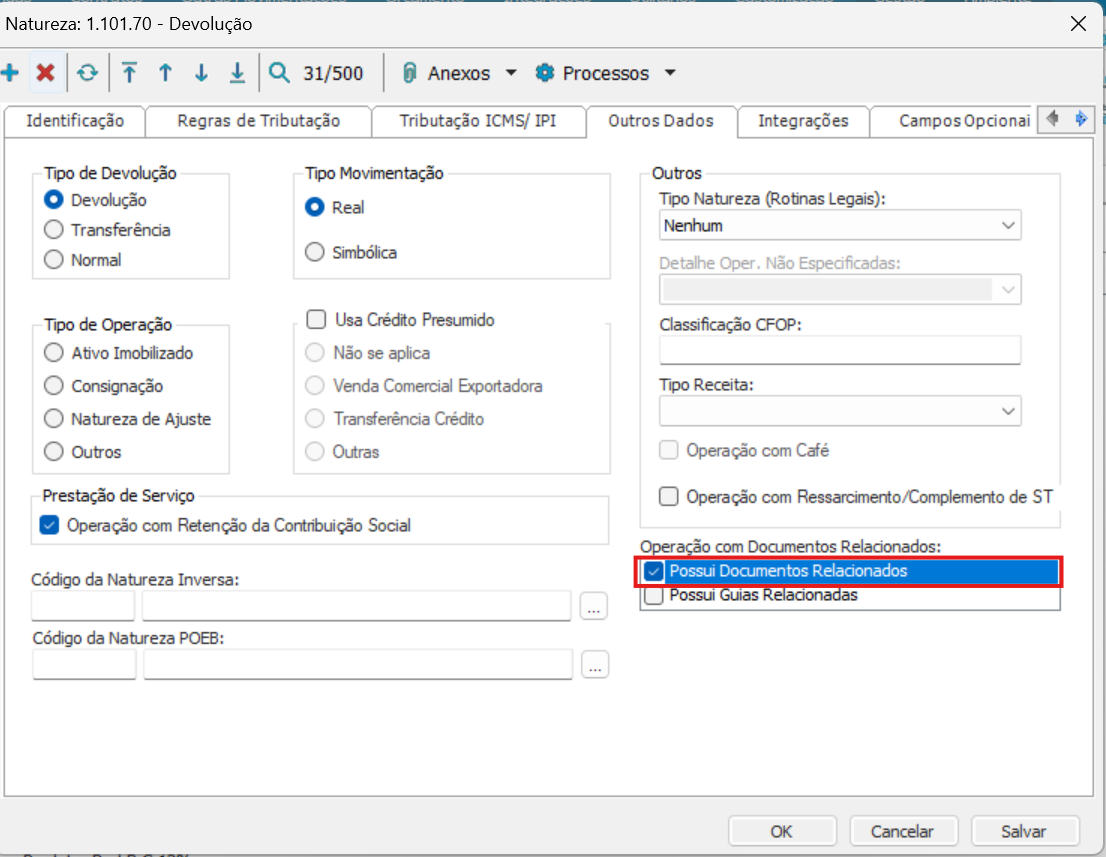Switch to Regras de Tributação tab
1106x857 pixels.
click(258, 121)
